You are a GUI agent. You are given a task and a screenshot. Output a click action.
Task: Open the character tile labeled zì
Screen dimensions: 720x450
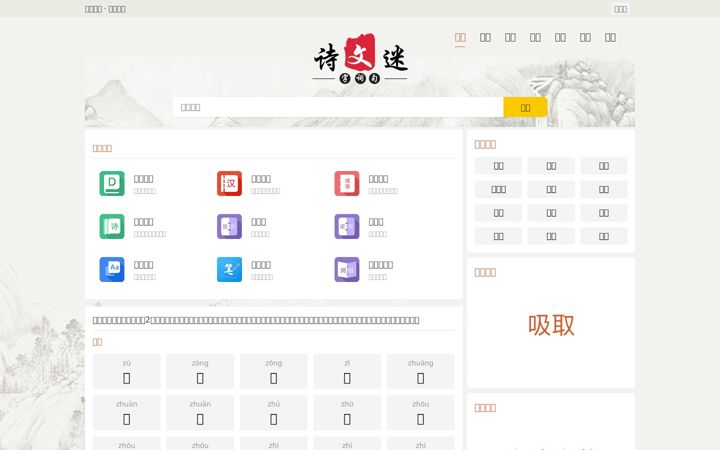pyautogui.click(x=347, y=371)
